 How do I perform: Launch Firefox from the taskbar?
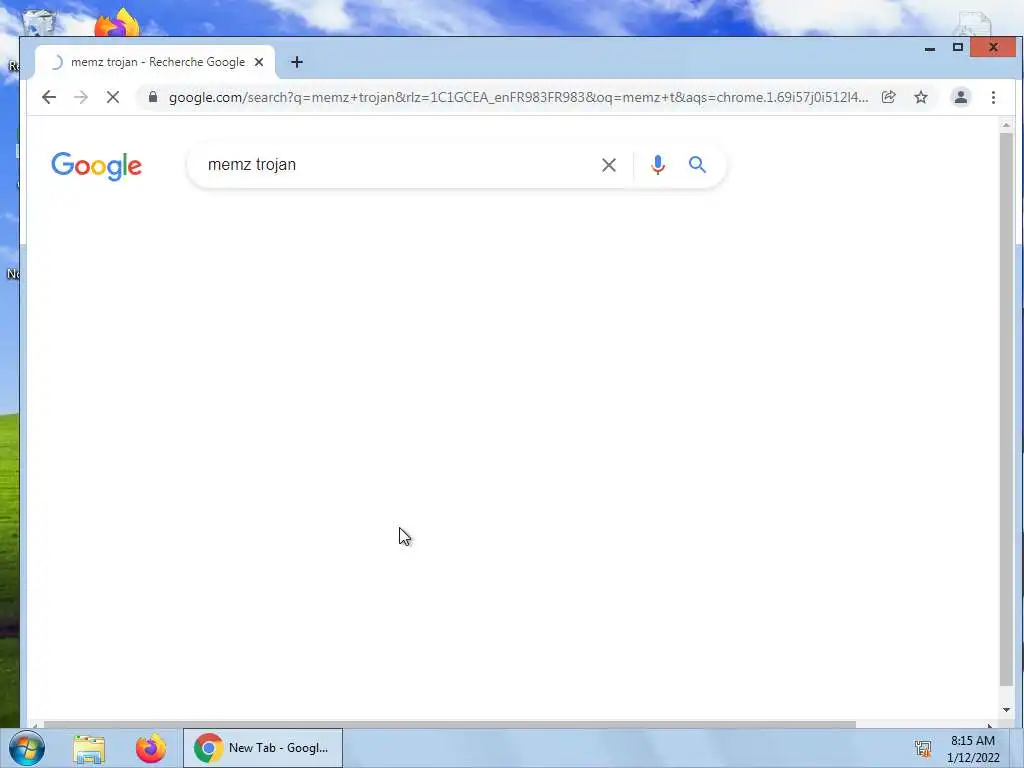pyautogui.click(x=151, y=748)
